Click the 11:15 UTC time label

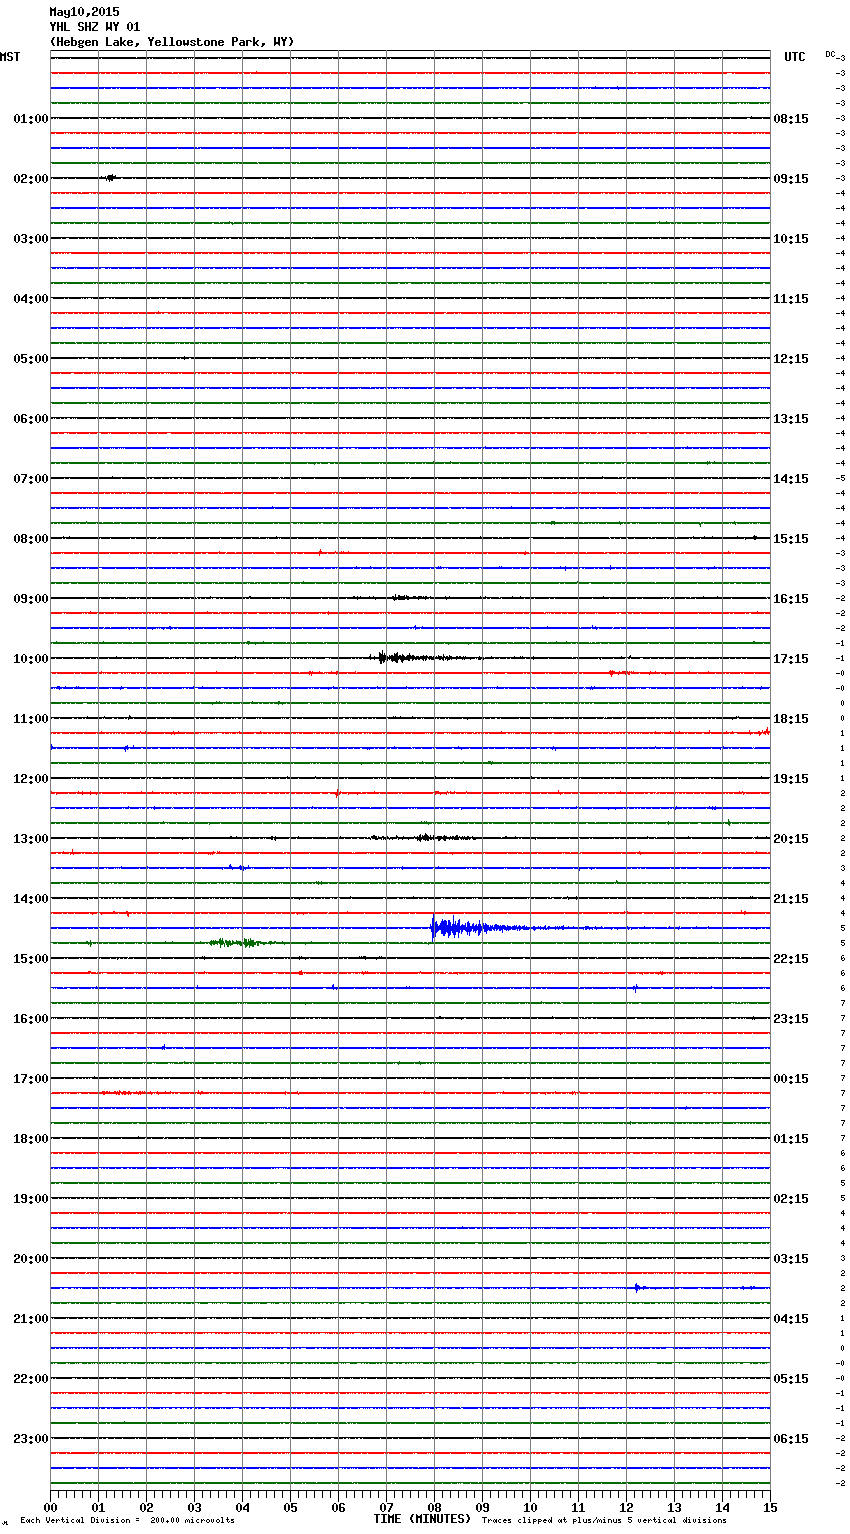(791, 299)
